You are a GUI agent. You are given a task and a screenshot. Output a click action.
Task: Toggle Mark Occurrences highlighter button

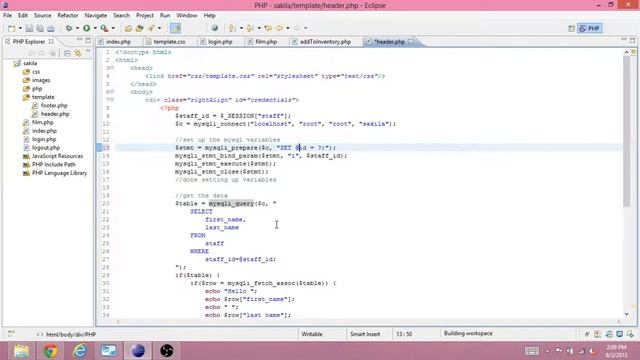pyautogui.click(x=176, y=28)
